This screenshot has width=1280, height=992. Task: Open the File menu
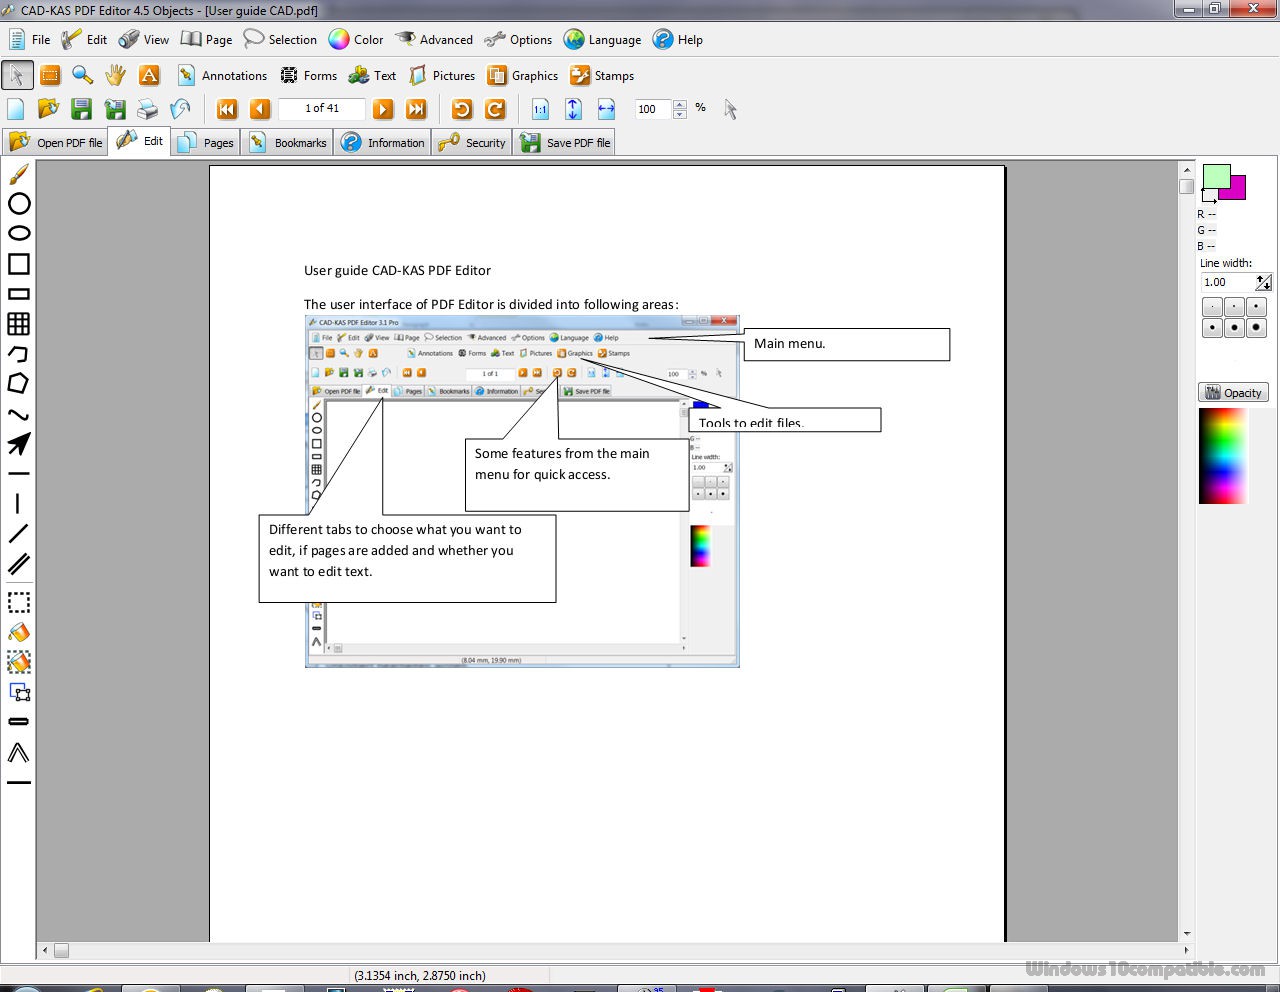pyautogui.click(x=29, y=40)
